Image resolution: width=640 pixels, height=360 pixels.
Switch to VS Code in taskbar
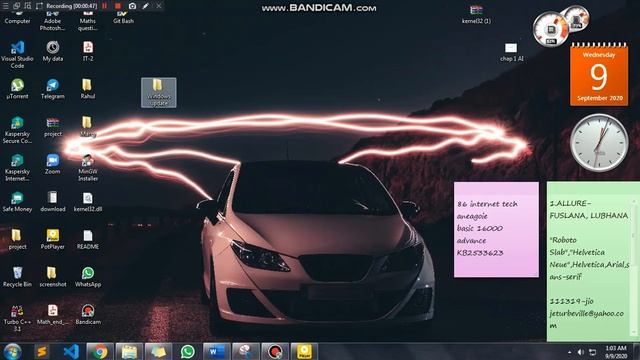pyautogui.click(x=71, y=351)
